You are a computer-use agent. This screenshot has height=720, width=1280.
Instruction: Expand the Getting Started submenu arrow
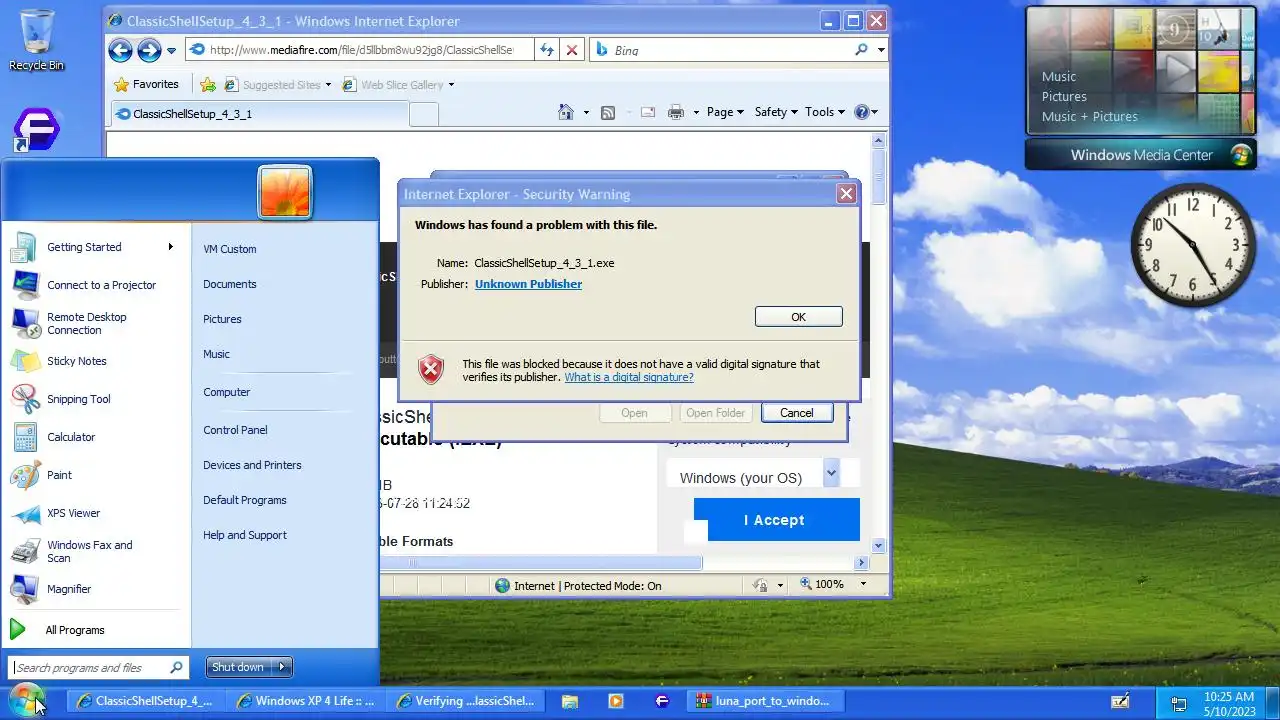coord(170,247)
